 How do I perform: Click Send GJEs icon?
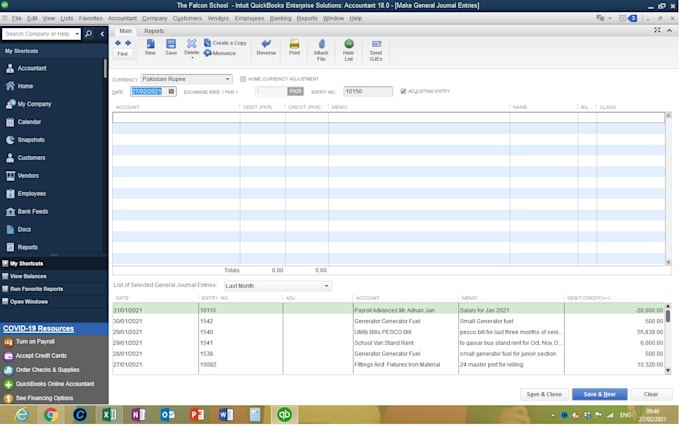pyautogui.click(x=376, y=50)
